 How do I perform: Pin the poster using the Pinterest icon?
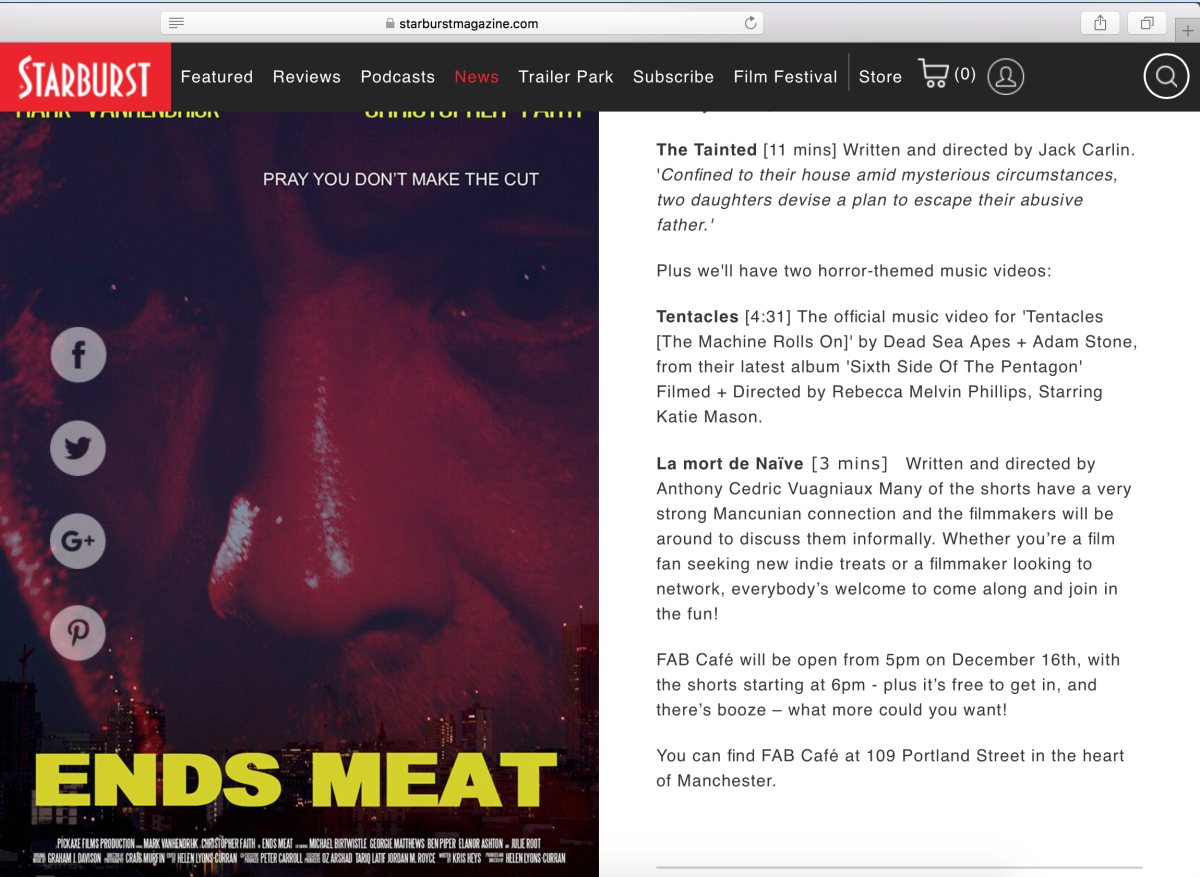coord(78,633)
